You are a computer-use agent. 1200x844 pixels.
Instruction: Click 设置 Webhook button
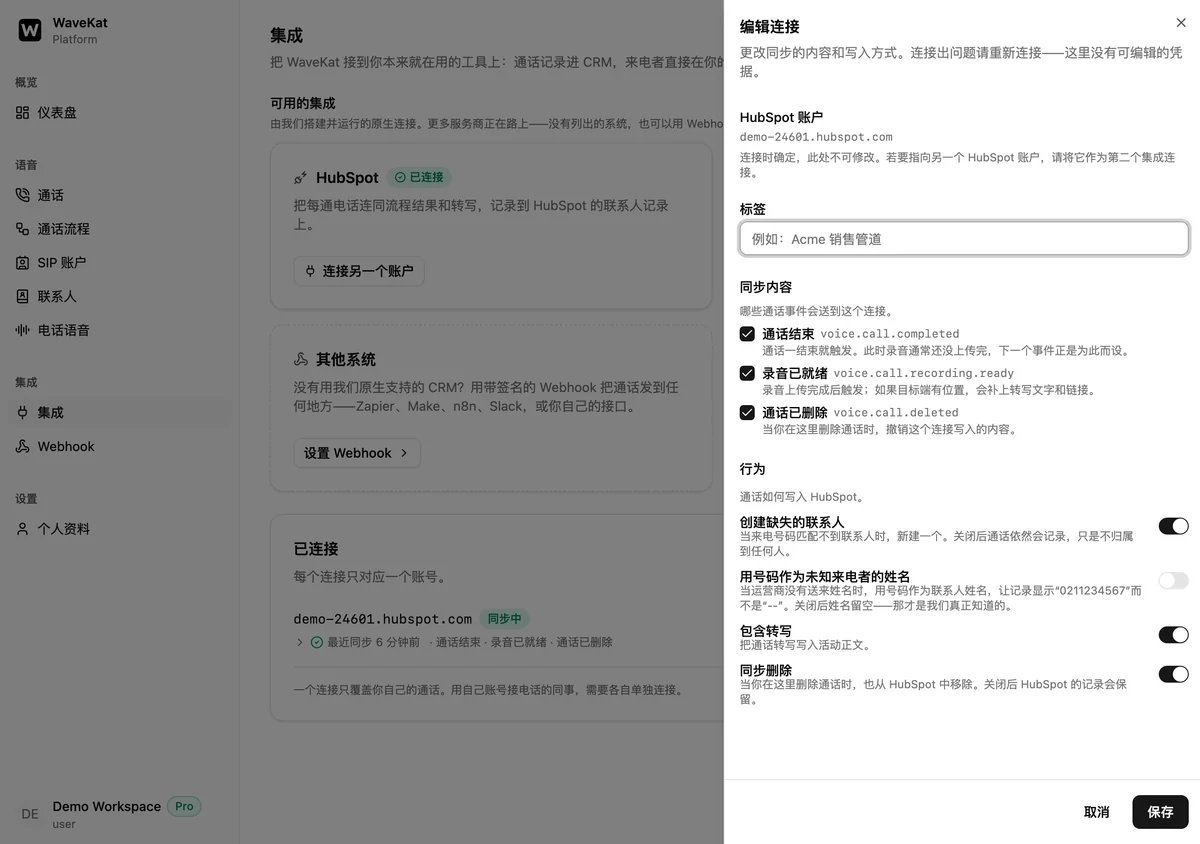357,453
